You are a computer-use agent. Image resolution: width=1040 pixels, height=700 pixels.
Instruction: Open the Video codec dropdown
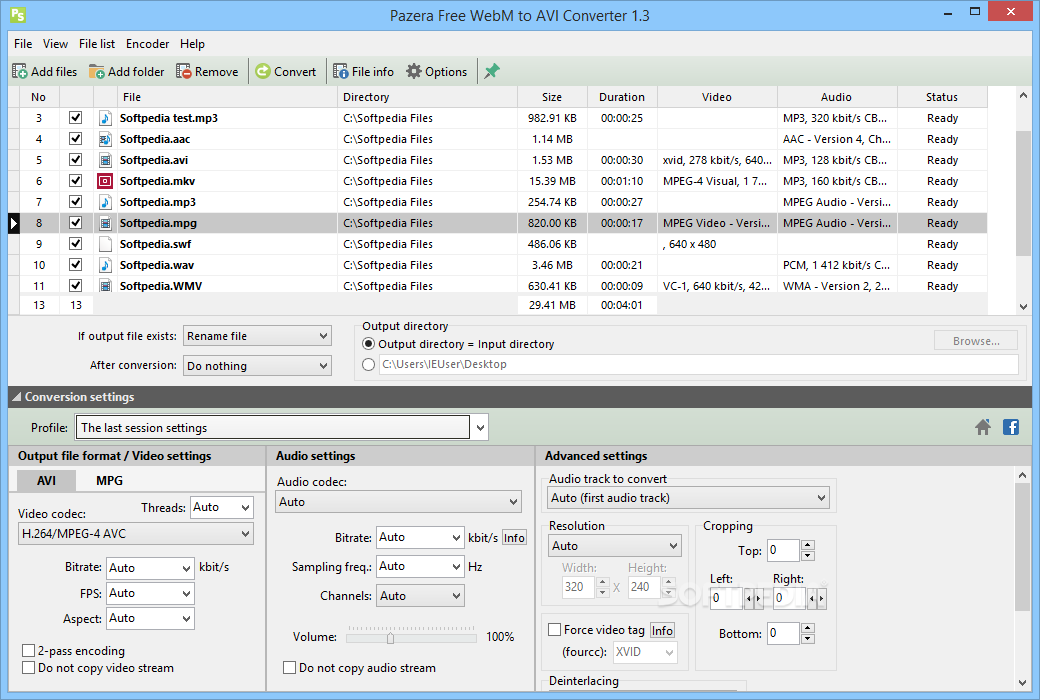136,533
